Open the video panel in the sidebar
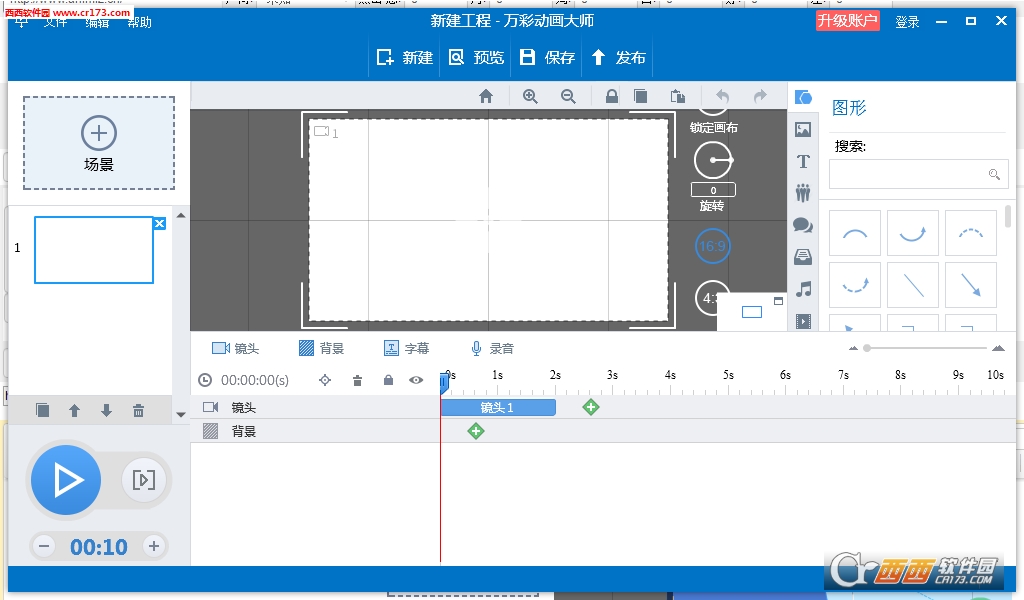 click(x=803, y=321)
